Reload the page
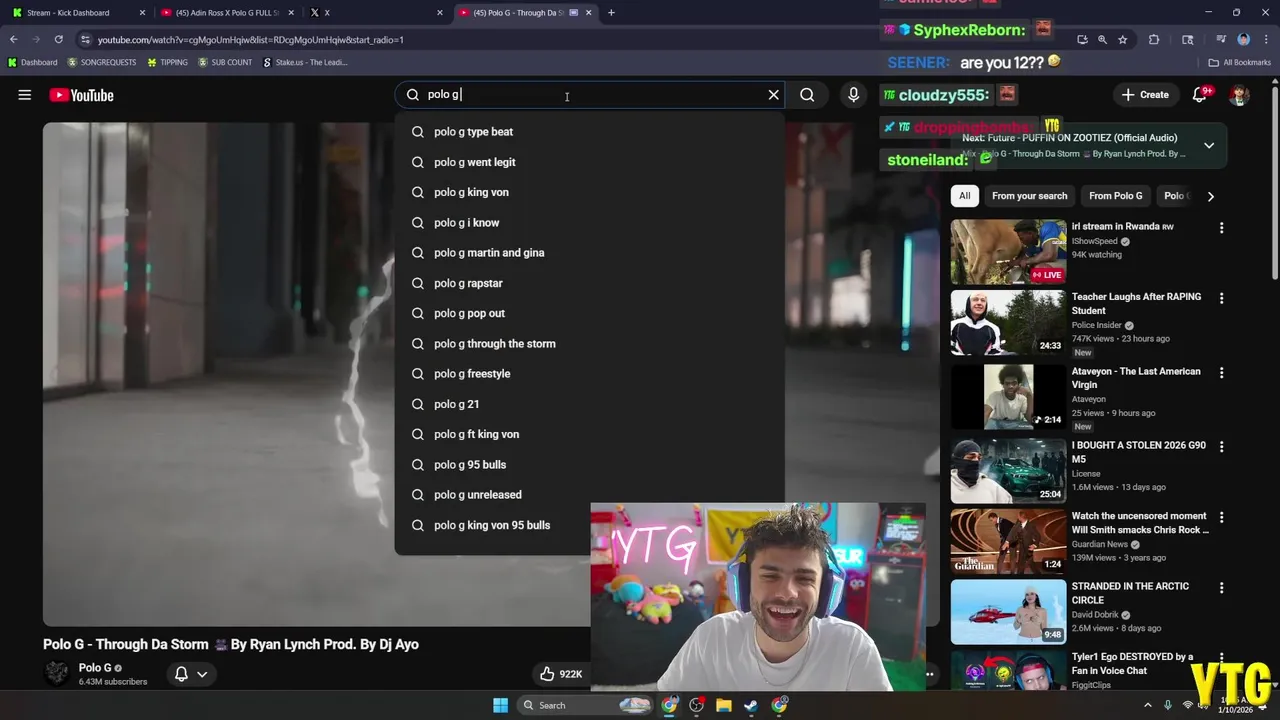The width and height of the screenshot is (1280, 720). (58, 39)
